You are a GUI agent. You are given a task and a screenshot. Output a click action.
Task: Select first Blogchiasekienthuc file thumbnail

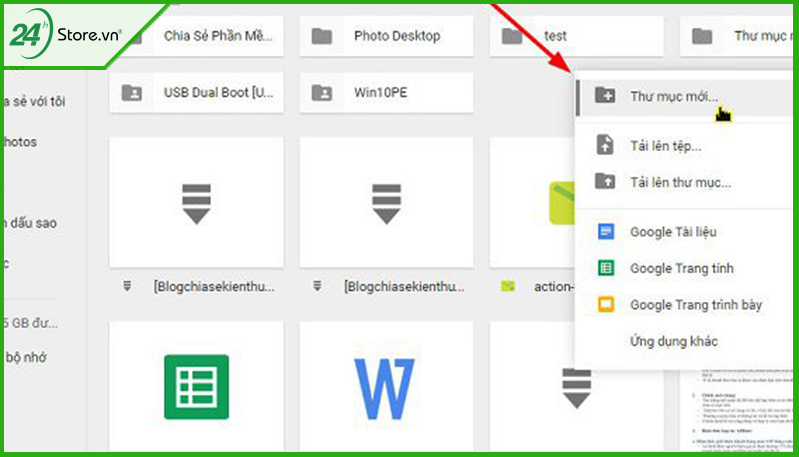click(197, 203)
